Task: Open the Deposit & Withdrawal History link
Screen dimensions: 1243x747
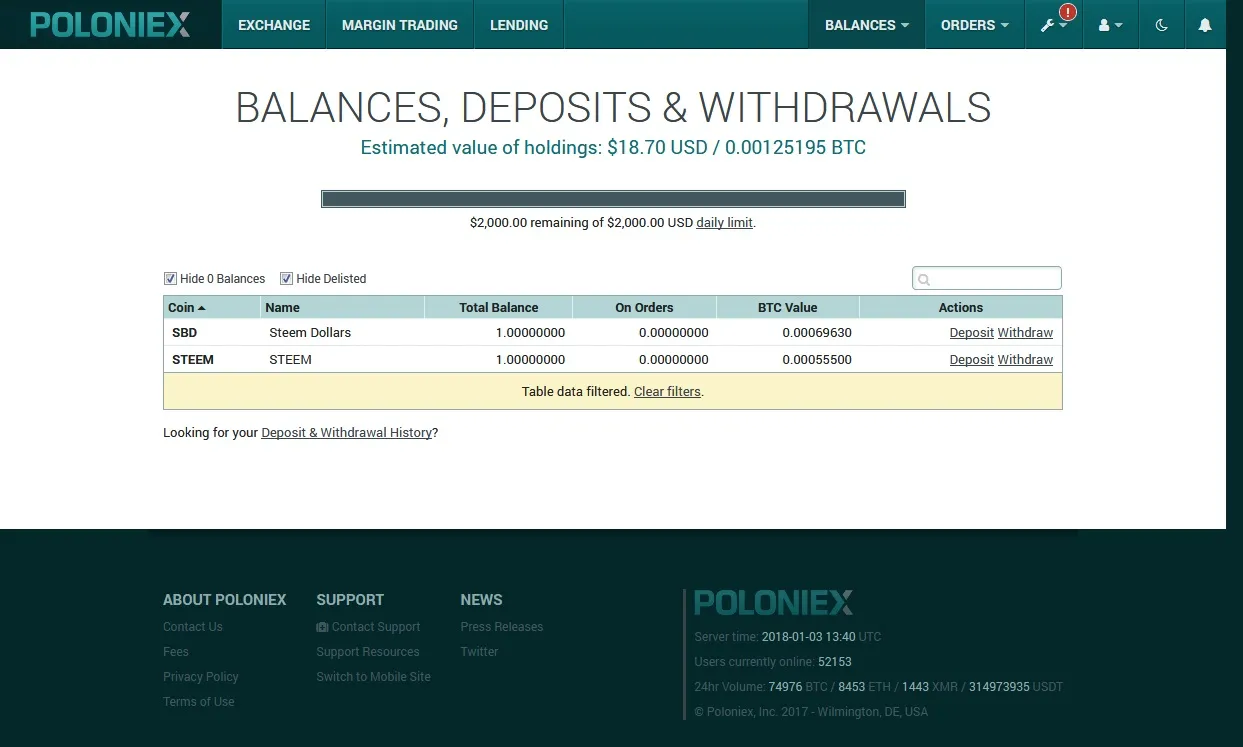Action: pos(346,433)
